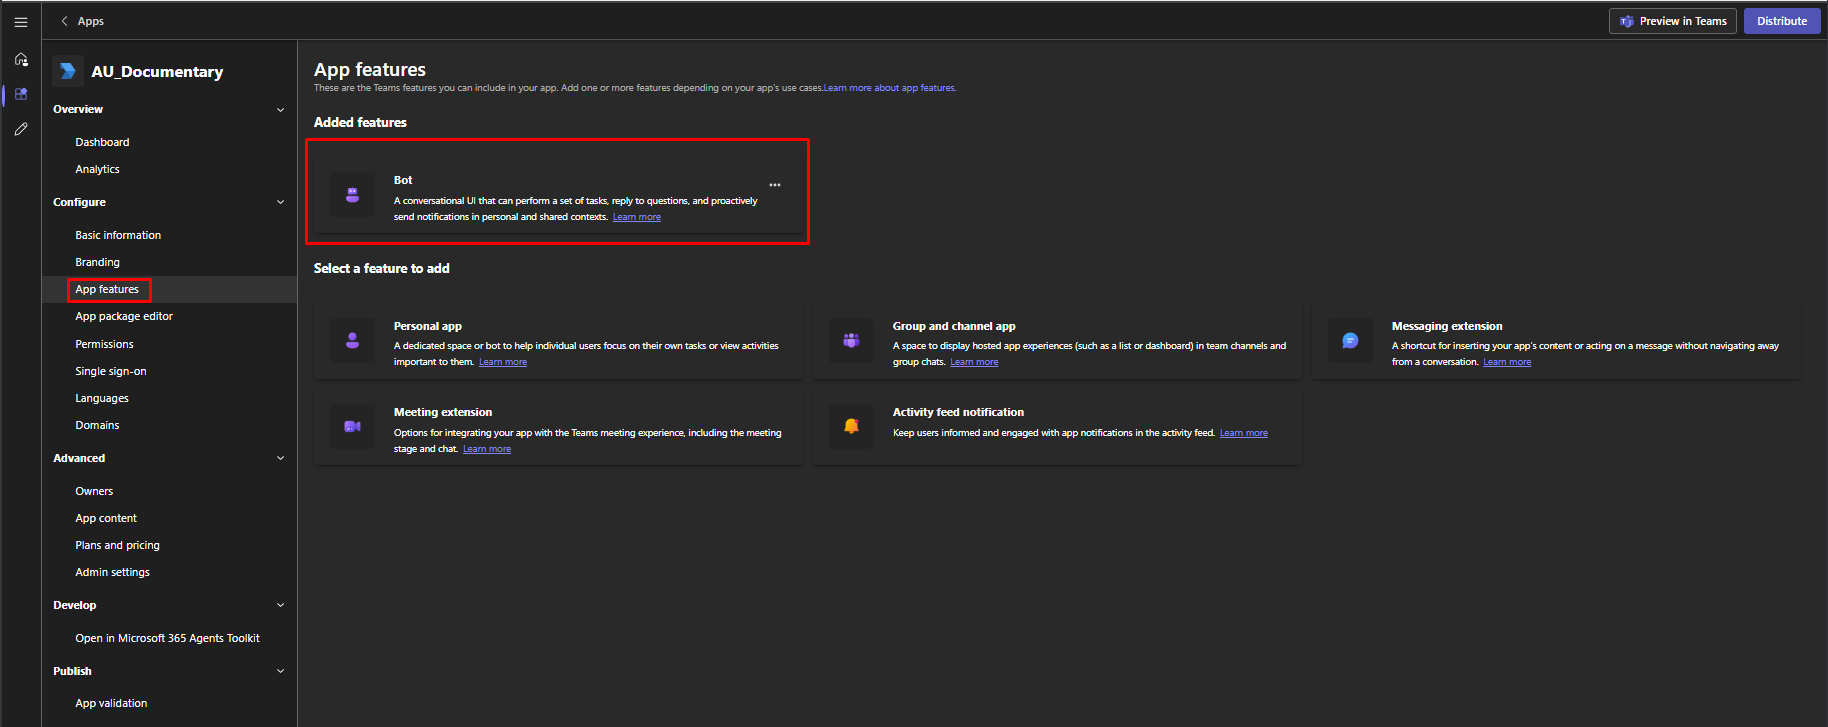Click the Activity feed notification bell icon
Image resolution: width=1828 pixels, height=727 pixels.
click(851, 427)
